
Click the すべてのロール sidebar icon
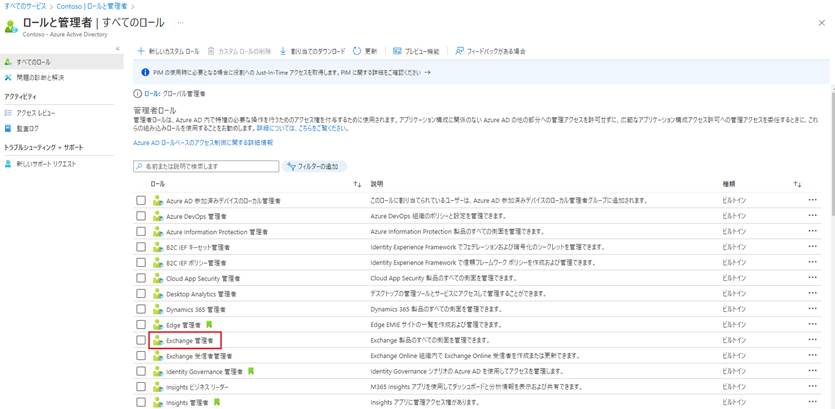pyautogui.click(x=7, y=62)
